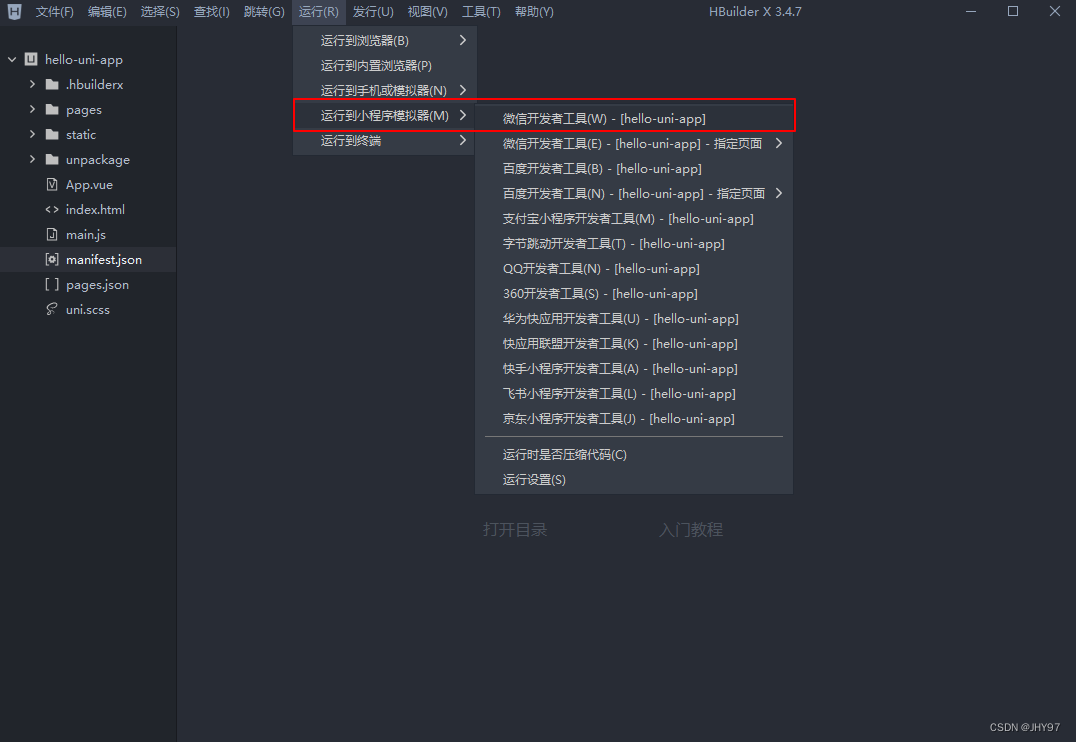
Task: Click the unpackage folder icon
Action: pyautogui.click(x=52, y=159)
